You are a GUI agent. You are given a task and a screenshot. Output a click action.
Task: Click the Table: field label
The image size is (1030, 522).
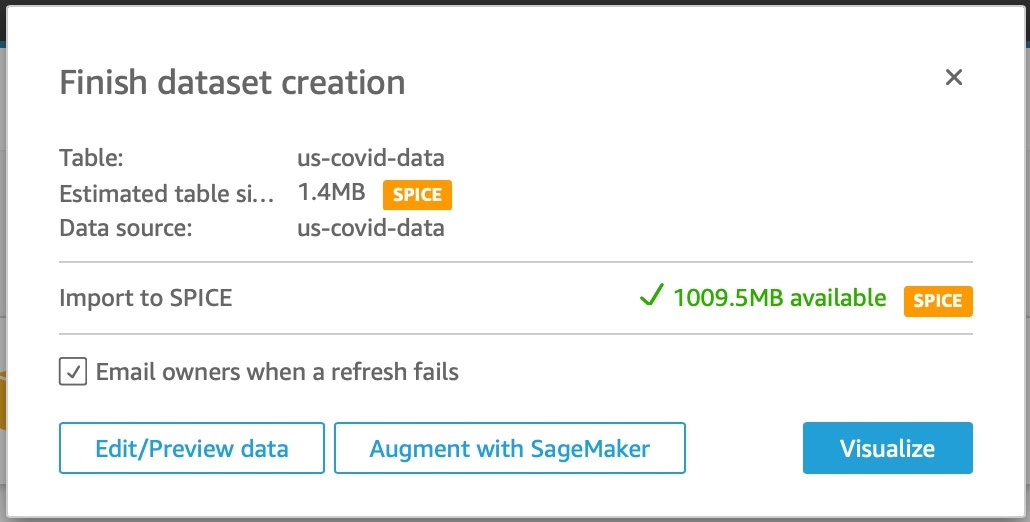tap(91, 158)
